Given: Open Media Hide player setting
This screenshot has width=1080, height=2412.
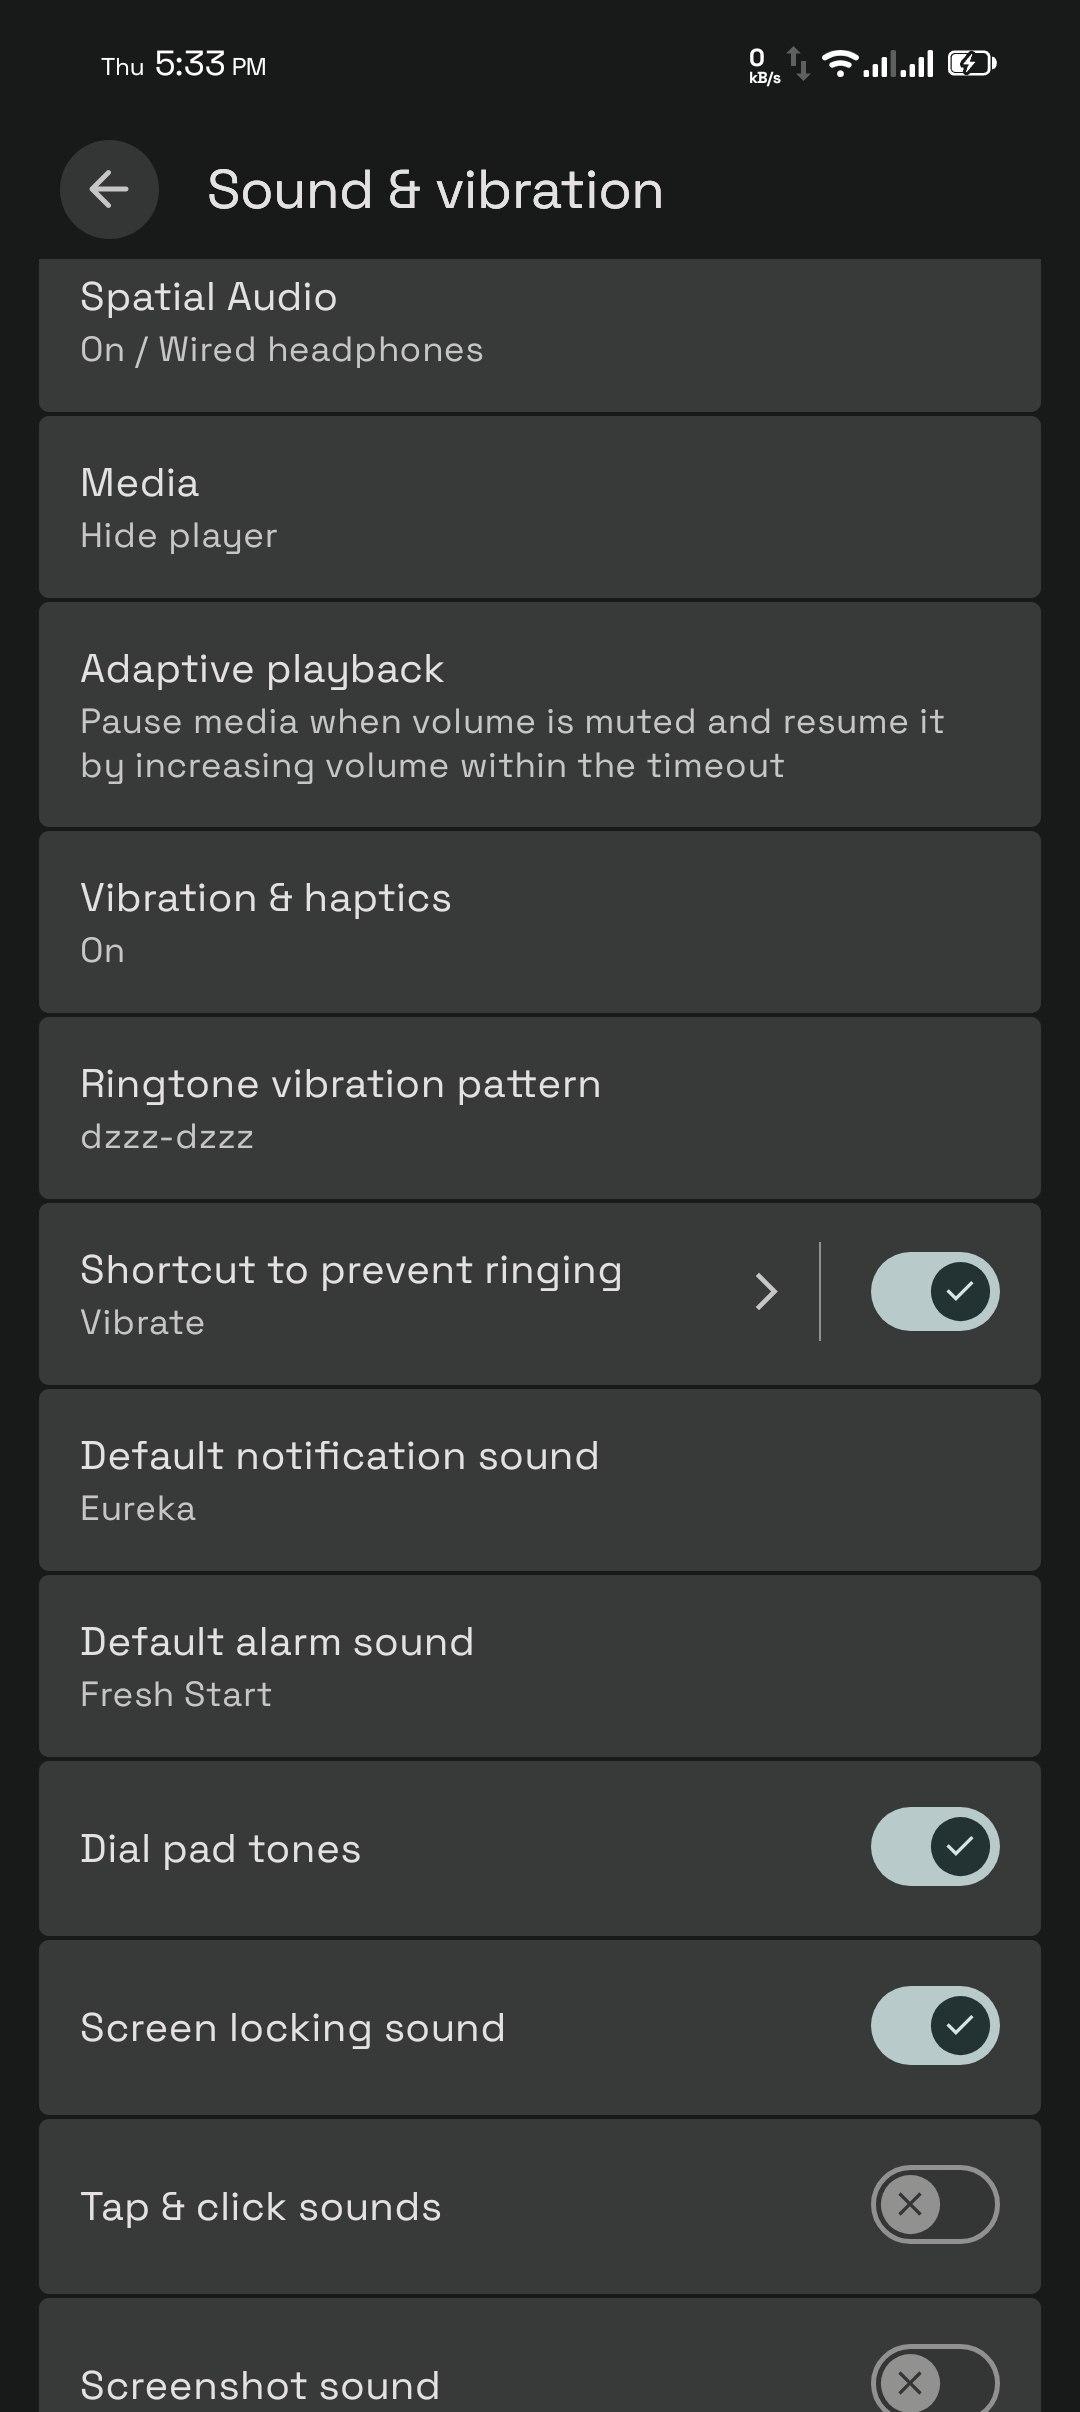Looking at the screenshot, I should coord(540,508).
